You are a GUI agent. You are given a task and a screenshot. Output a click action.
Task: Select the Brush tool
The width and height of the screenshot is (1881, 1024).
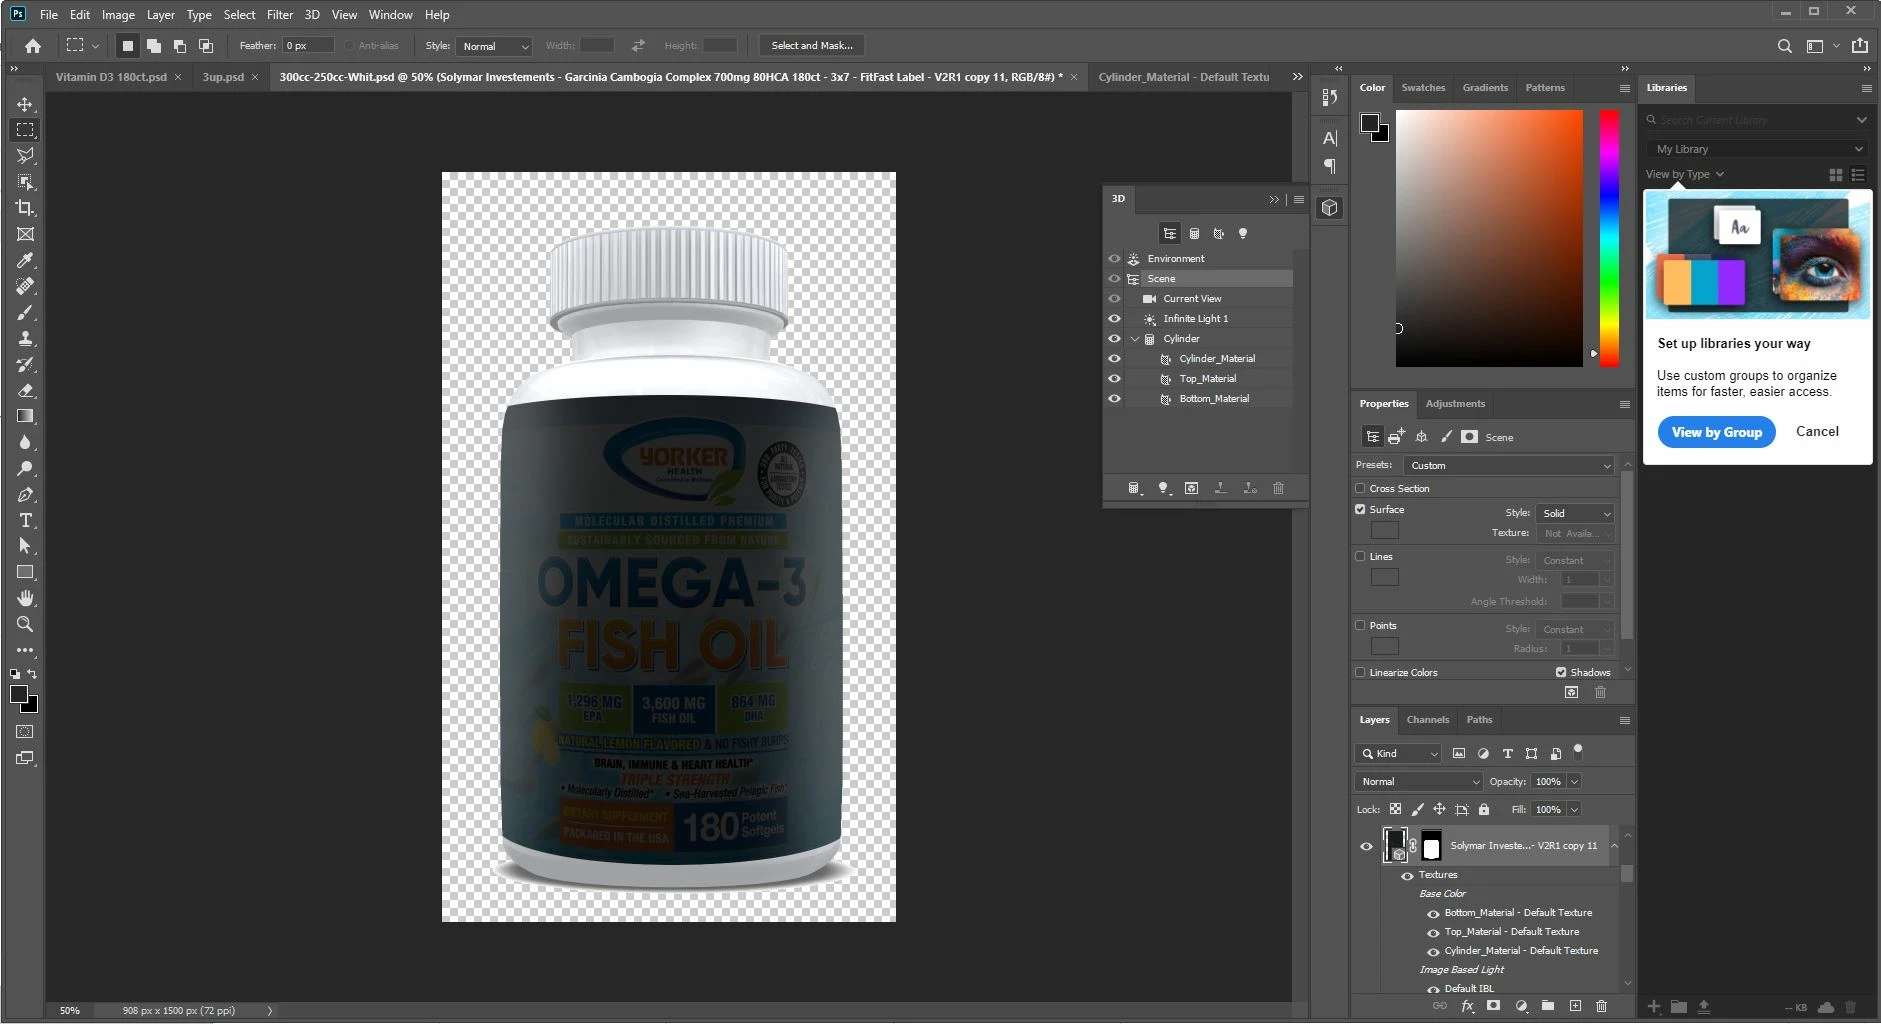tap(25, 312)
